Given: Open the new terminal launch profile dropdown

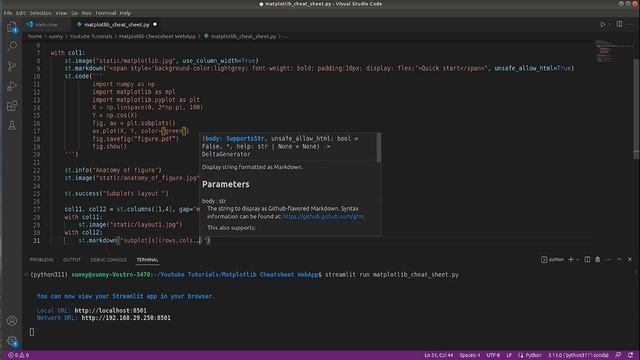Looking at the screenshot, I should tap(578, 260).
